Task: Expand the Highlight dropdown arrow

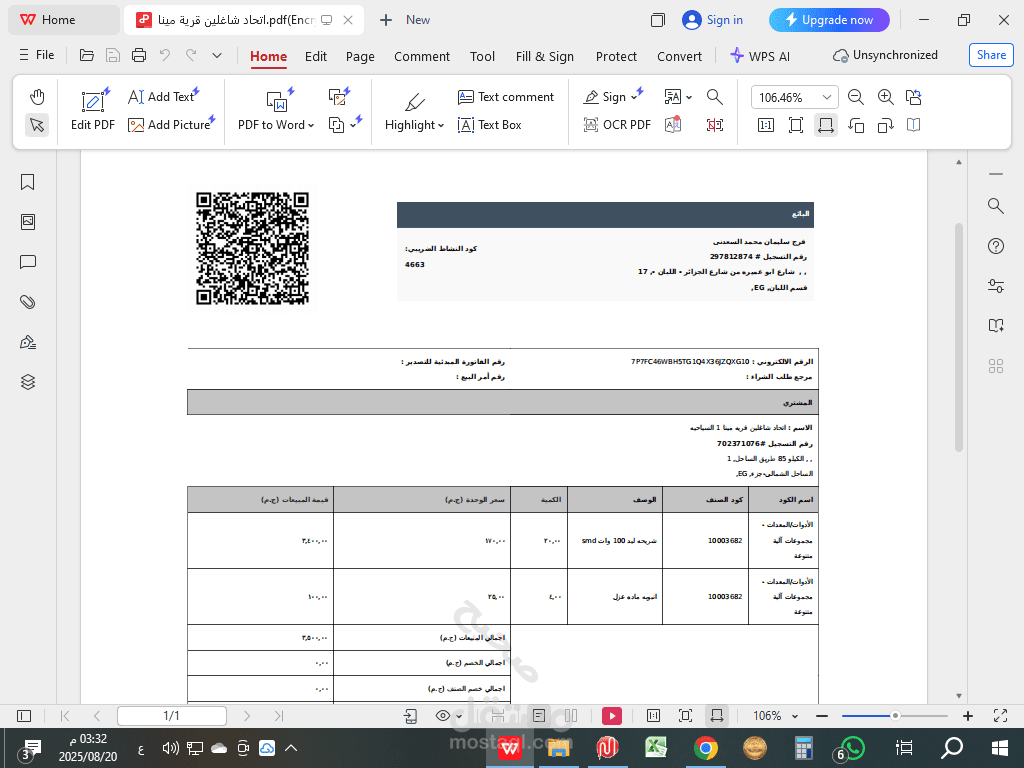Action: tap(441, 125)
